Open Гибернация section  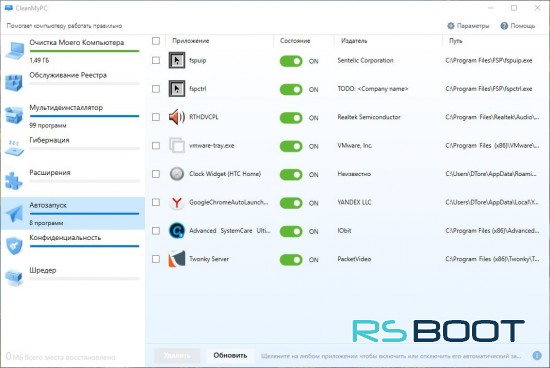(73, 148)
